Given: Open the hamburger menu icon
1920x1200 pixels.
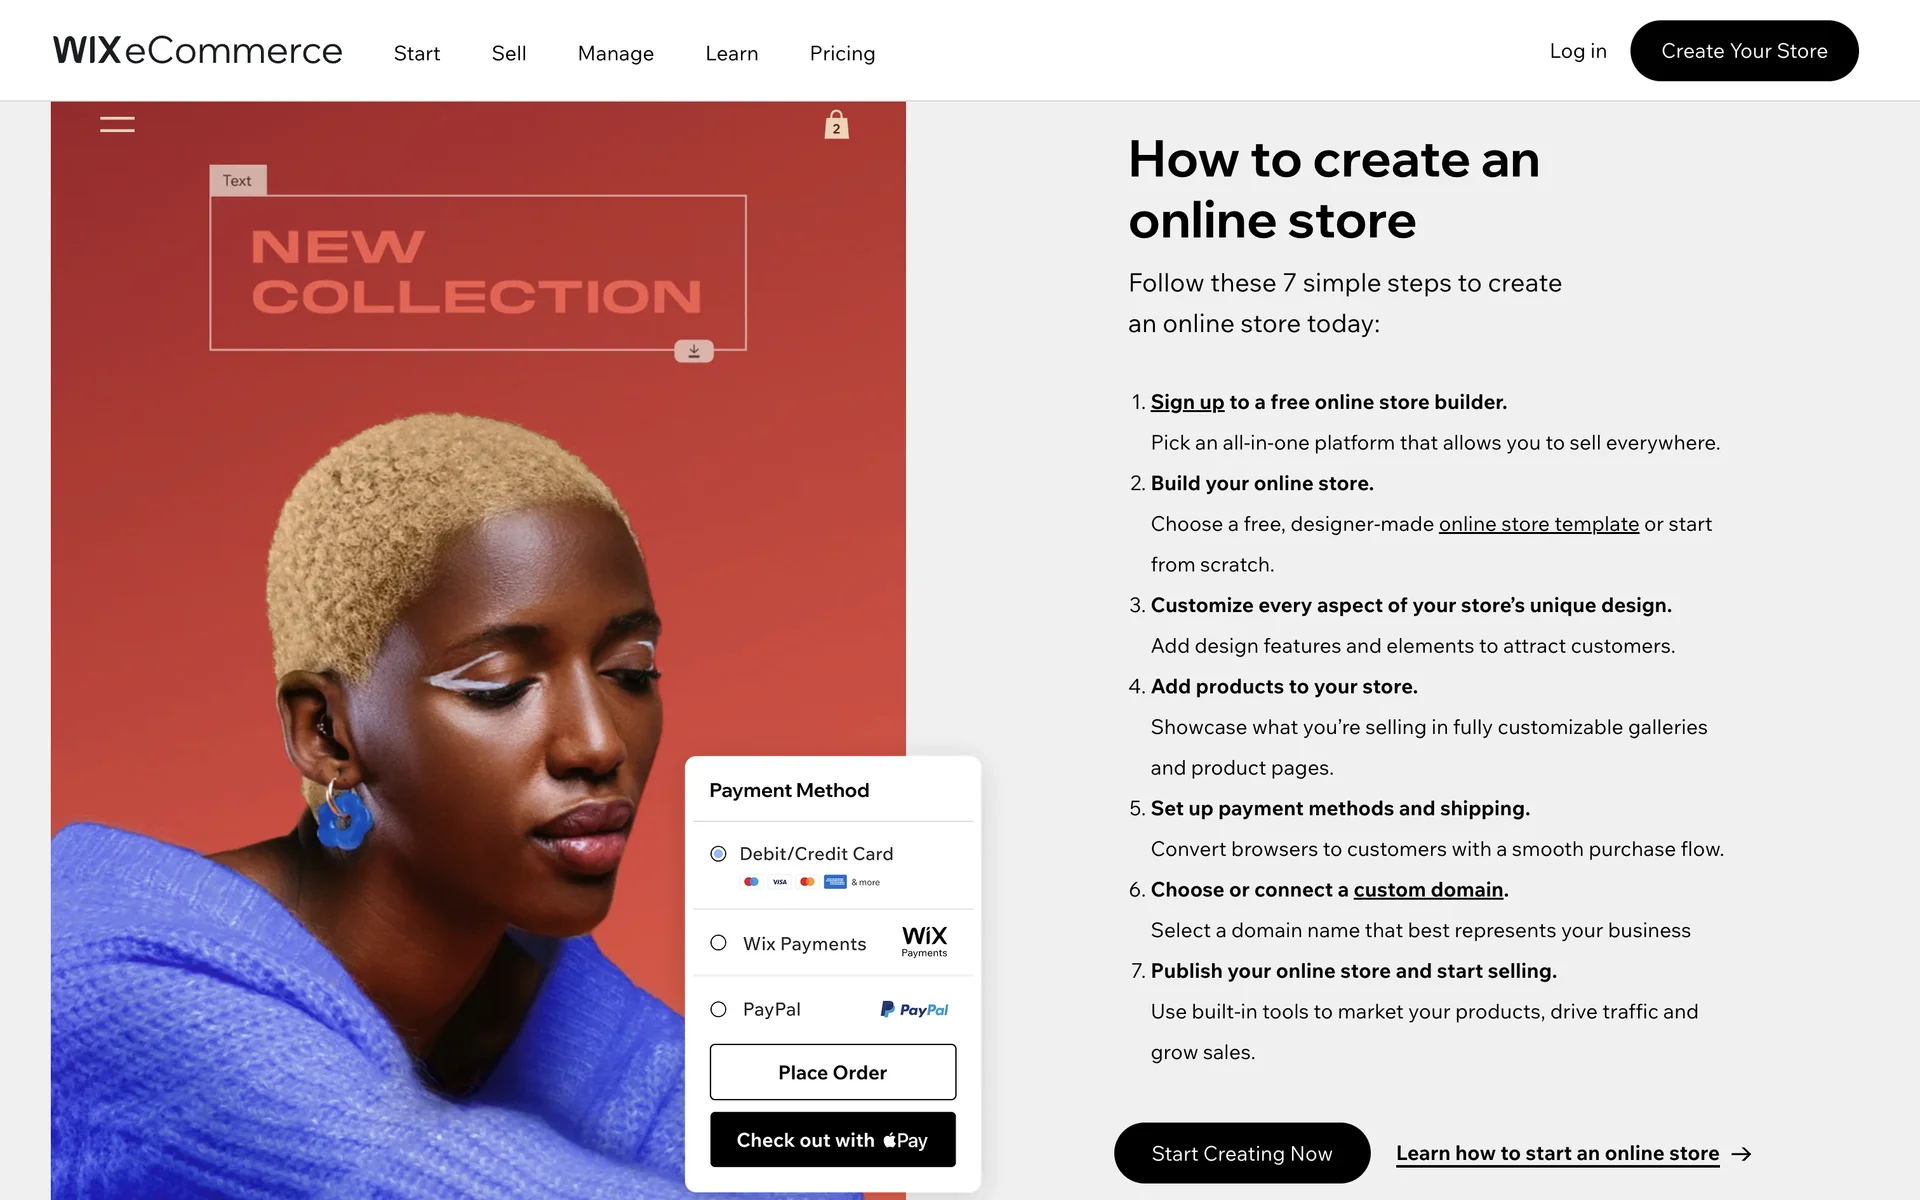Looking at the screenshot, I should (117, 124).
